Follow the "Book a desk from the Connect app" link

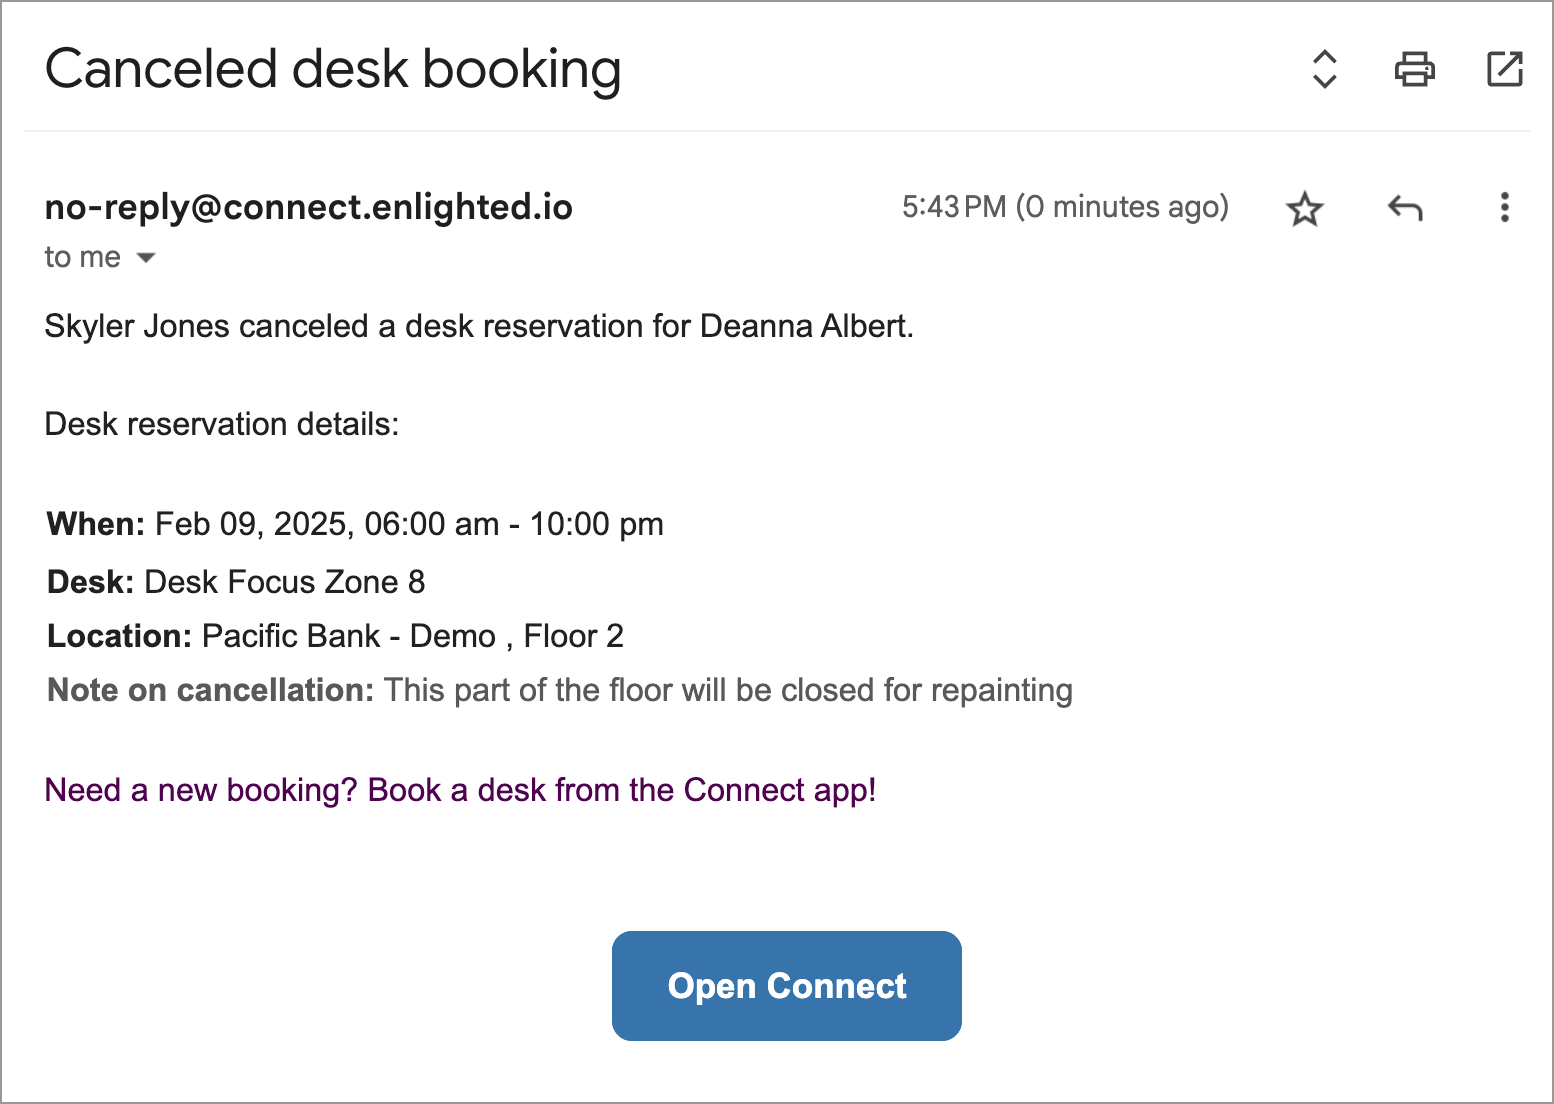(461, 790)
